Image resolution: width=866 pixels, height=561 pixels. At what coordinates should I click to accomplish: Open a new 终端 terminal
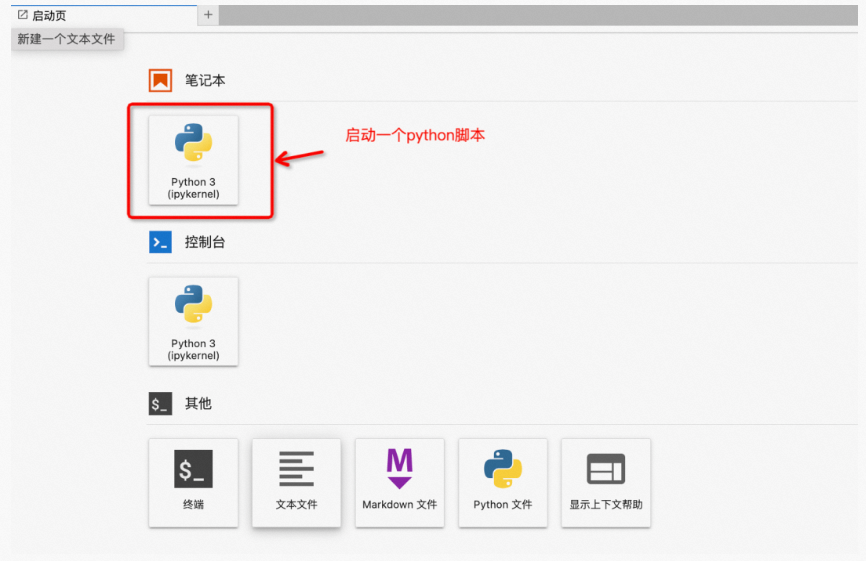(x=193, y=483)
